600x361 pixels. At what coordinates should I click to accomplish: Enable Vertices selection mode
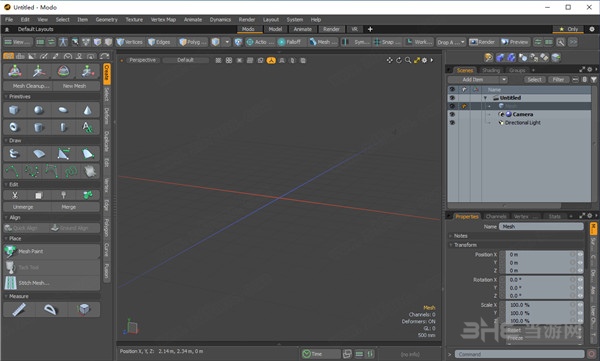click(x=130, y=42)
